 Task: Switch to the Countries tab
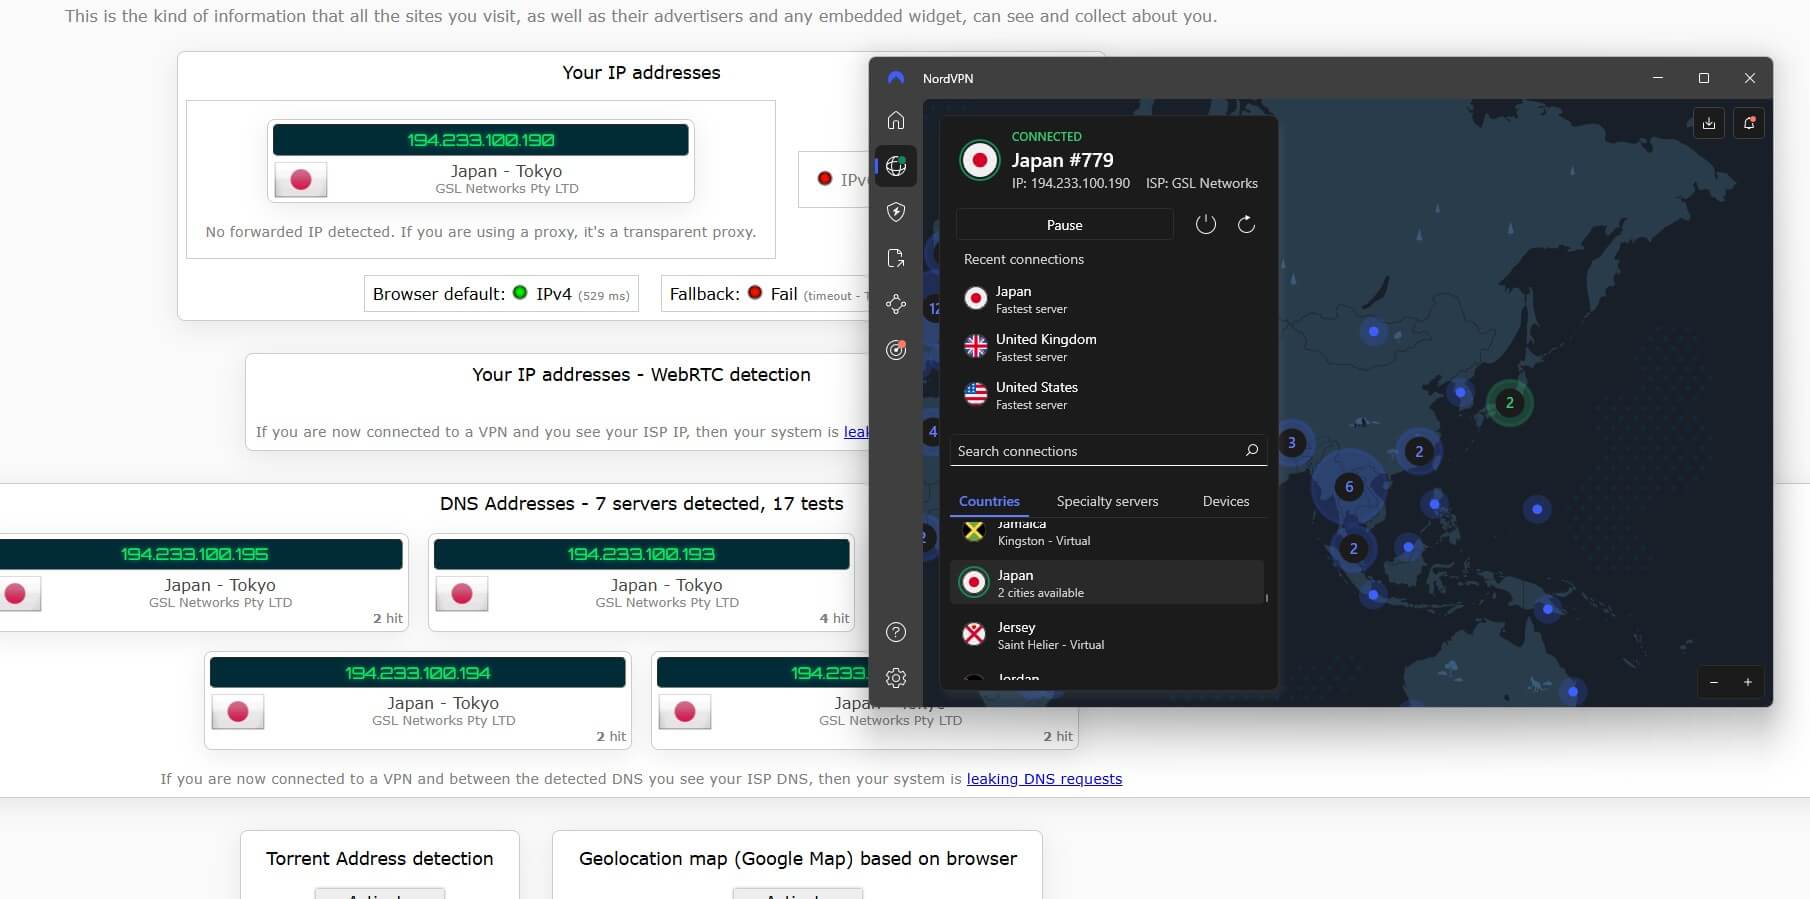point(989,501)
